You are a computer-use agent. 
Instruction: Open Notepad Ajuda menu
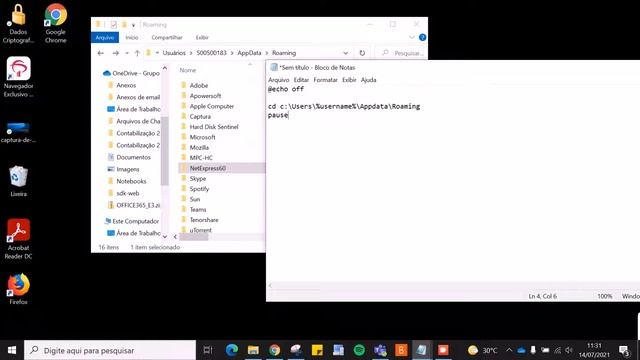tap(369, 80)
